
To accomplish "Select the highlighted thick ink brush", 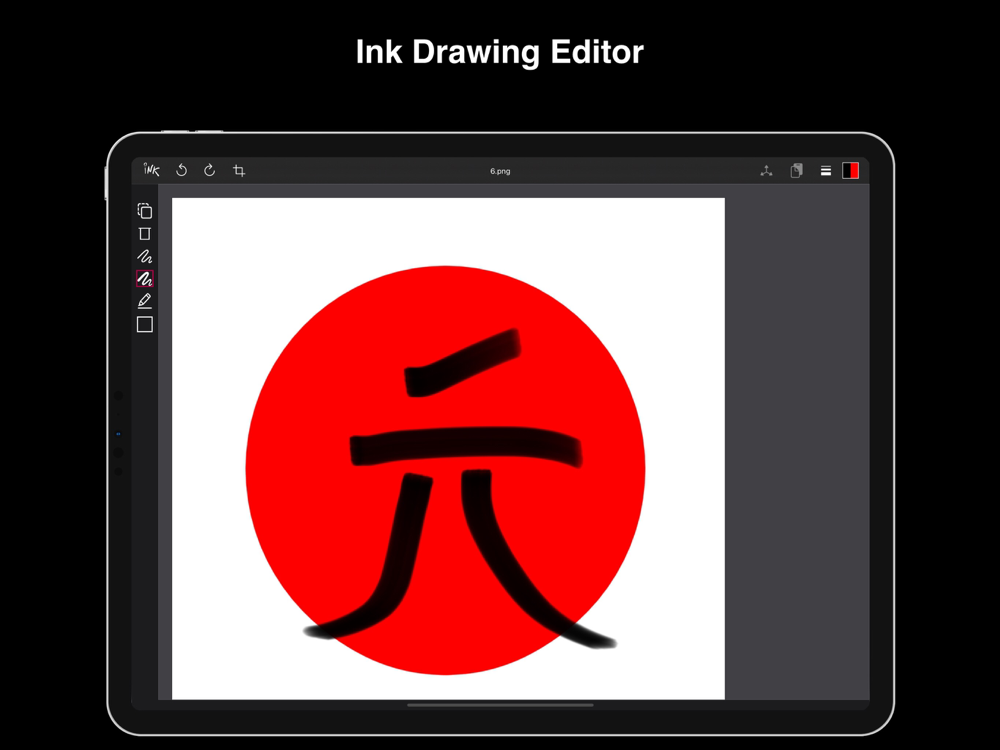I will coord(145,279).
